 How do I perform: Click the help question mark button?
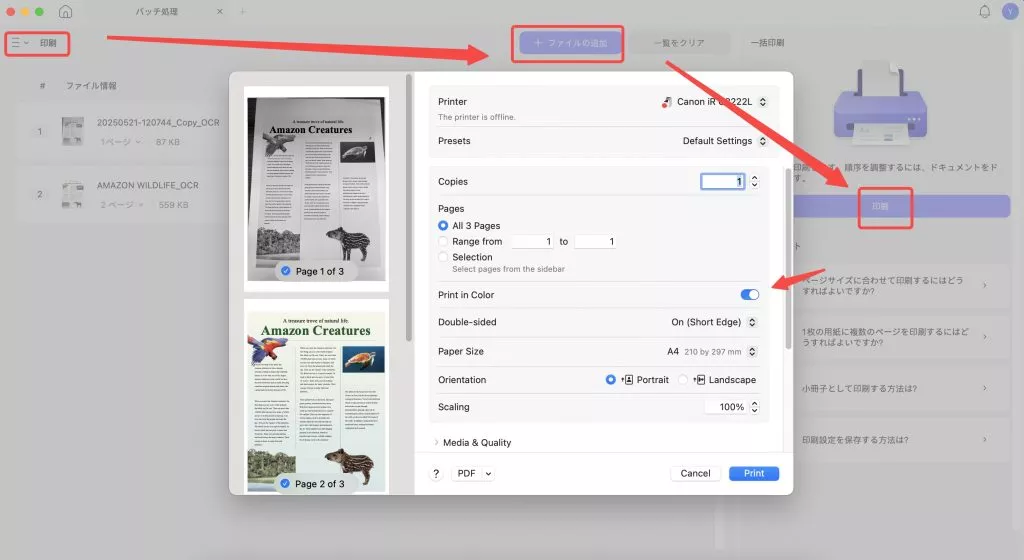436,474
